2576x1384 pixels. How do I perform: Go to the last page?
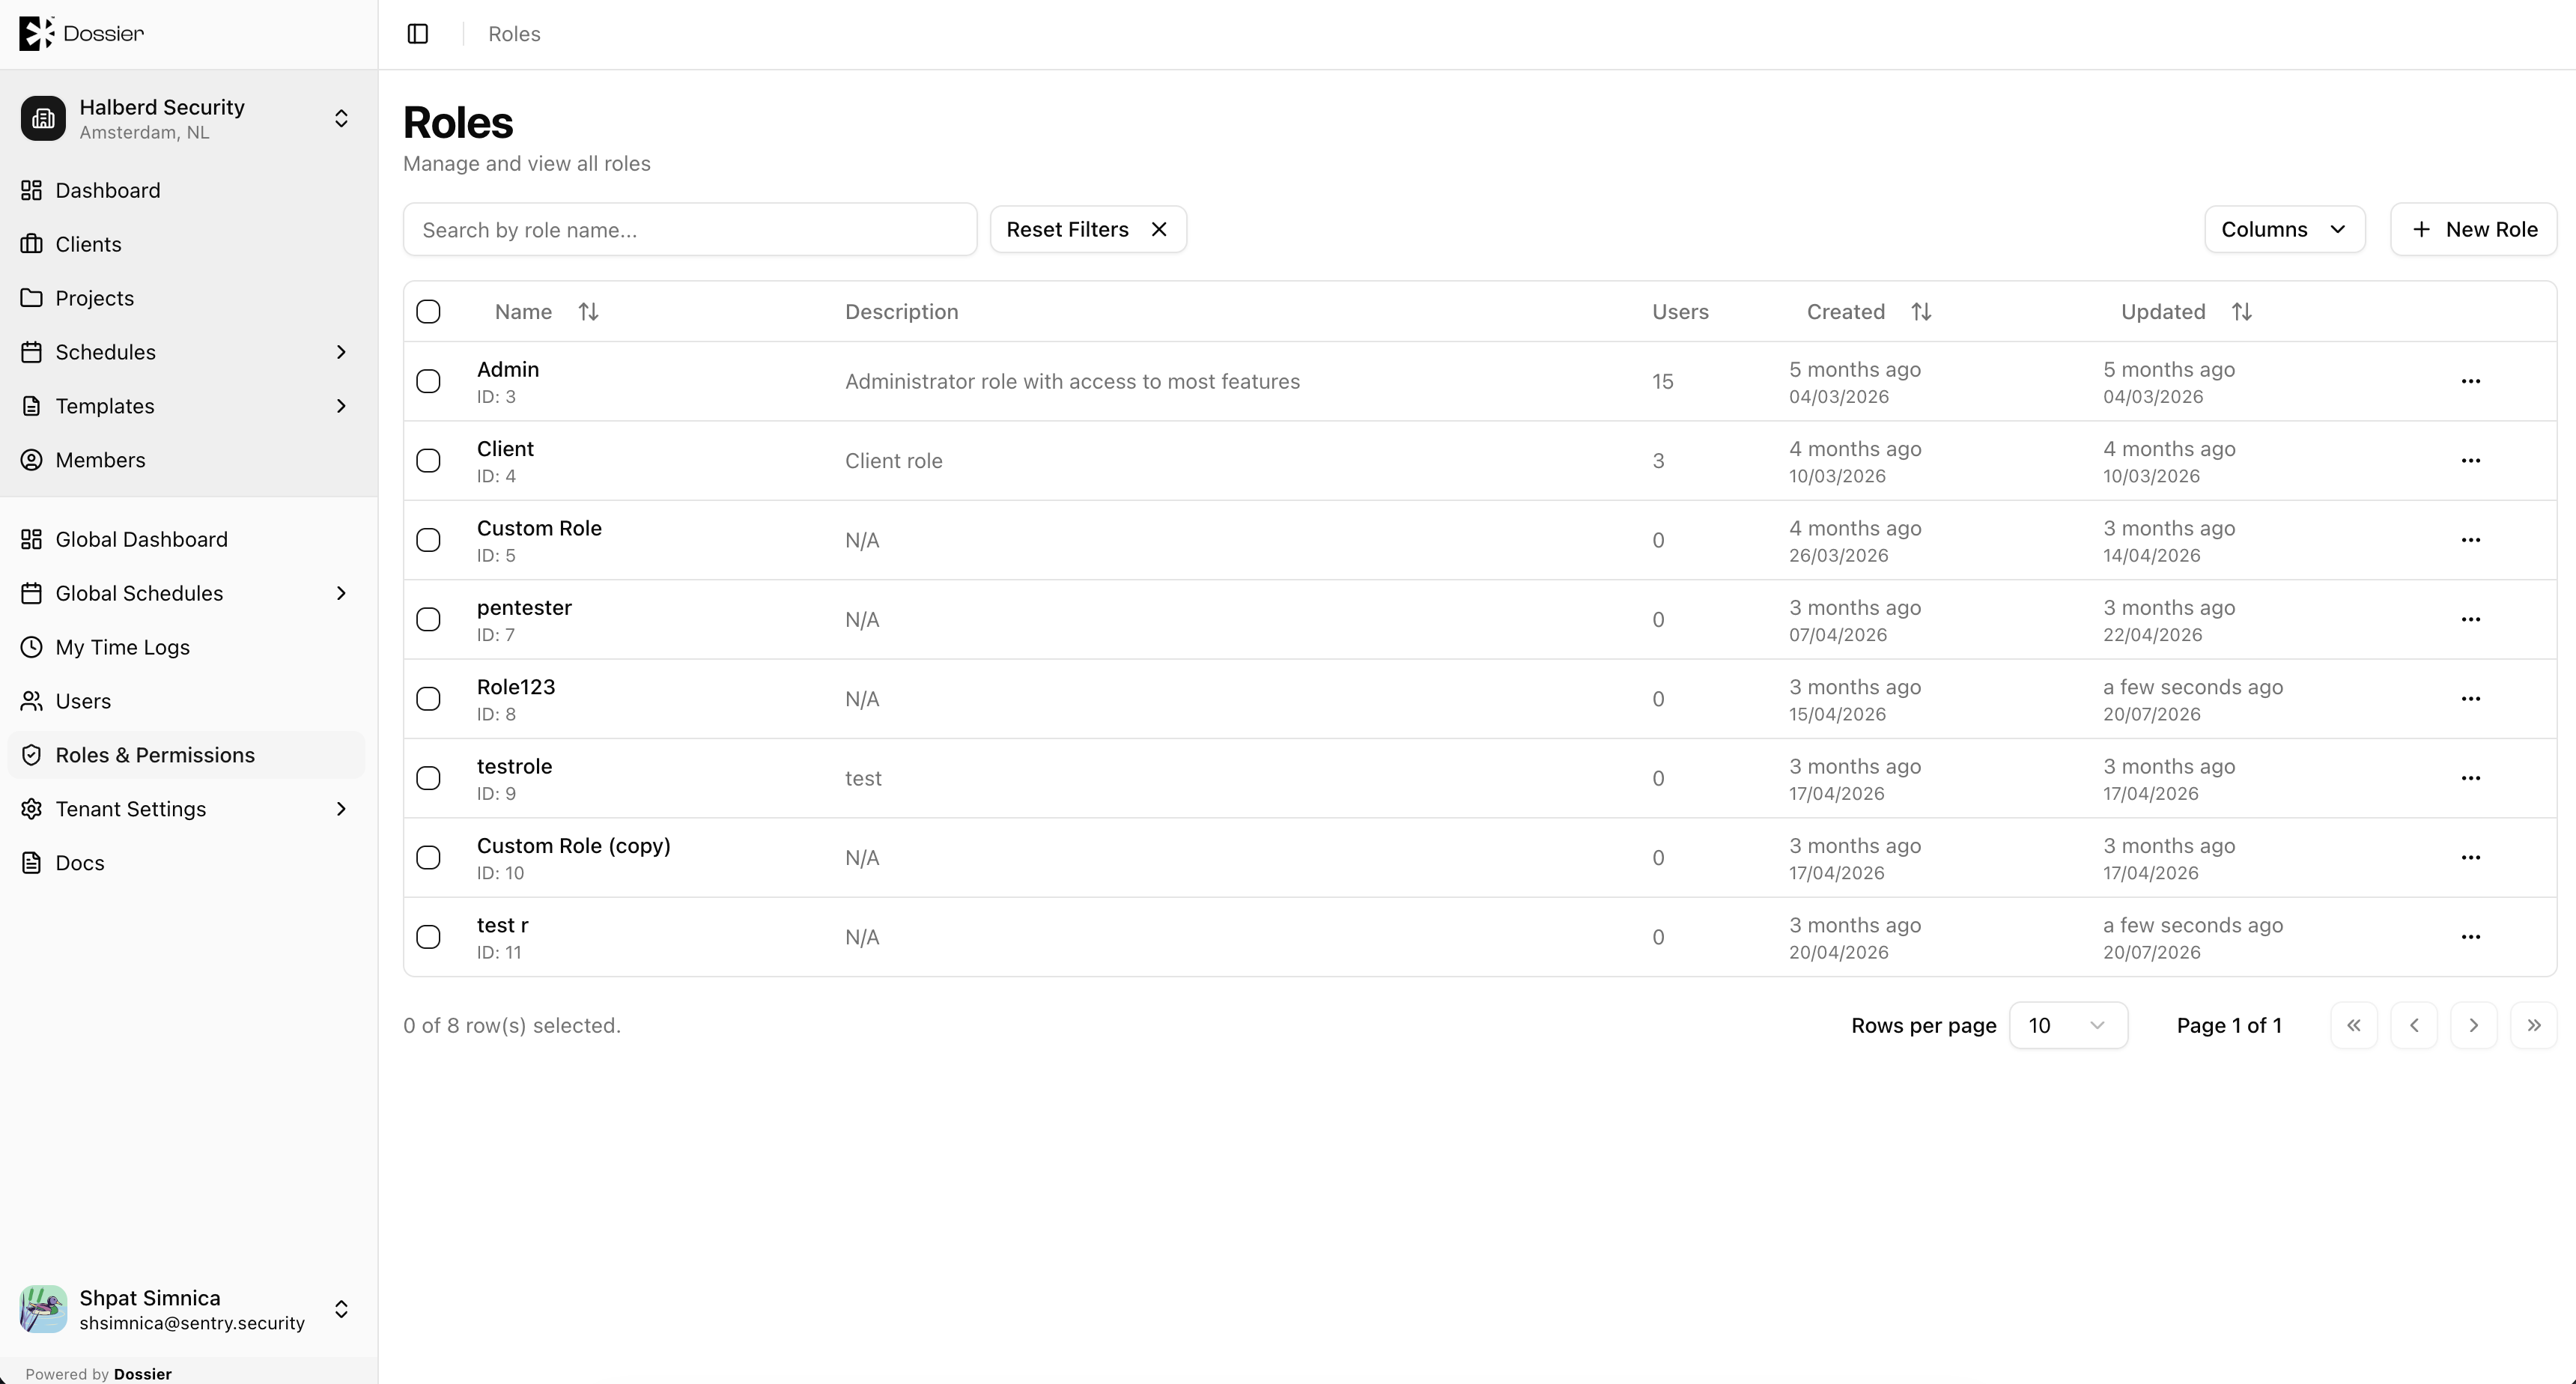[2533, 1025]
